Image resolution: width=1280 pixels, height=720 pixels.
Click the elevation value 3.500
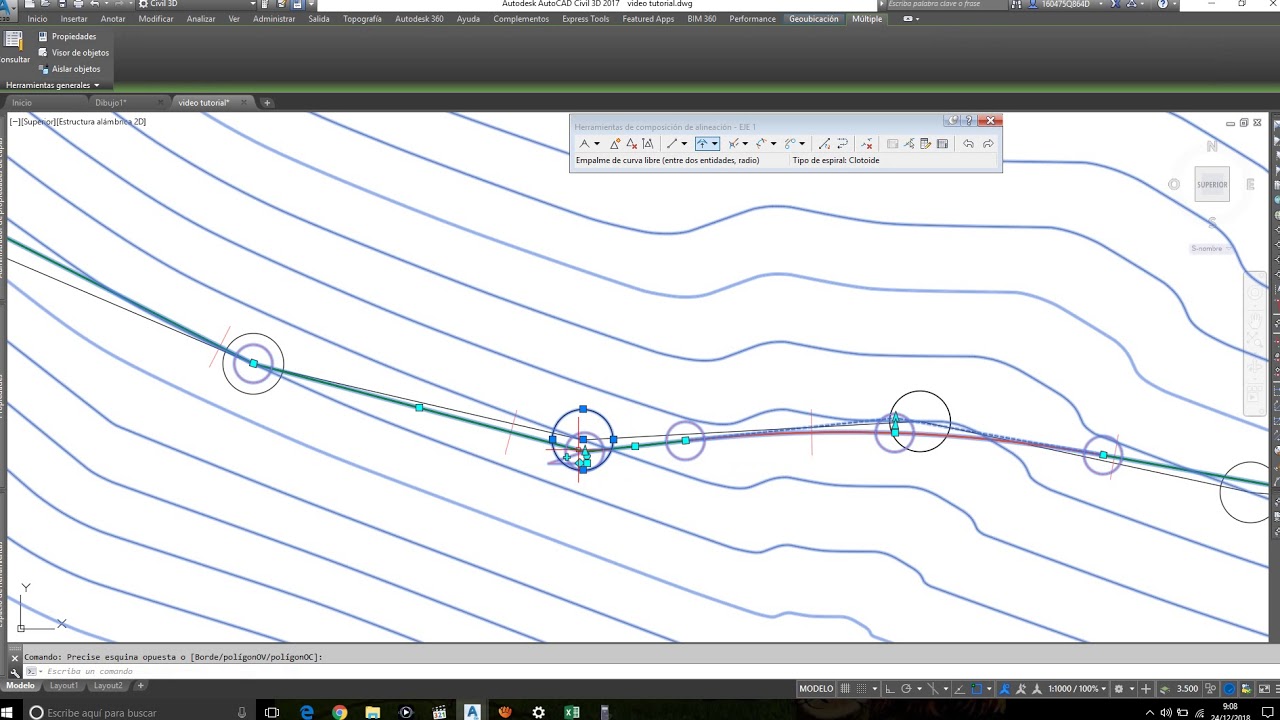(x=1188, y=688)
